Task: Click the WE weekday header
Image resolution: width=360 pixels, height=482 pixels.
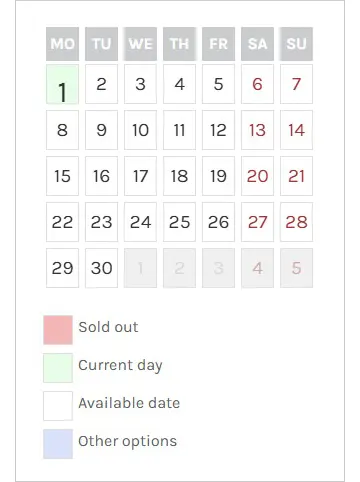Action: tap(140, 44)
